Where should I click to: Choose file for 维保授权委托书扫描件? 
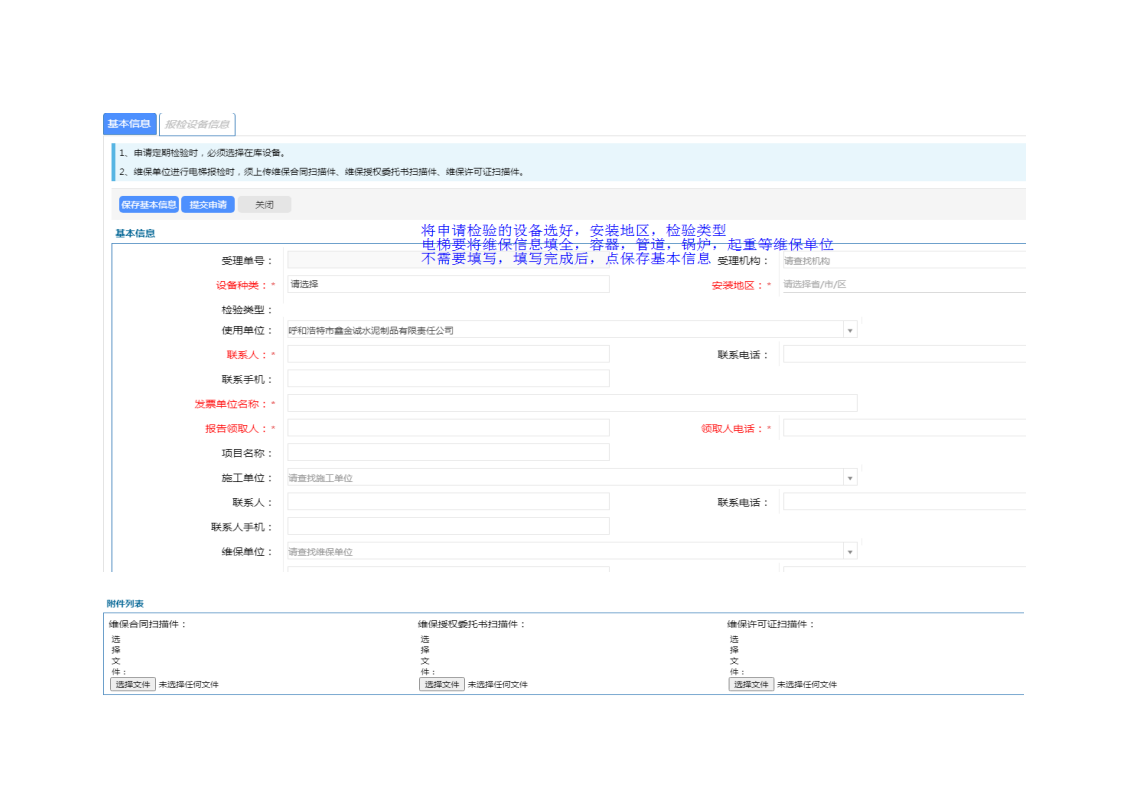click(x=442, y=684)
